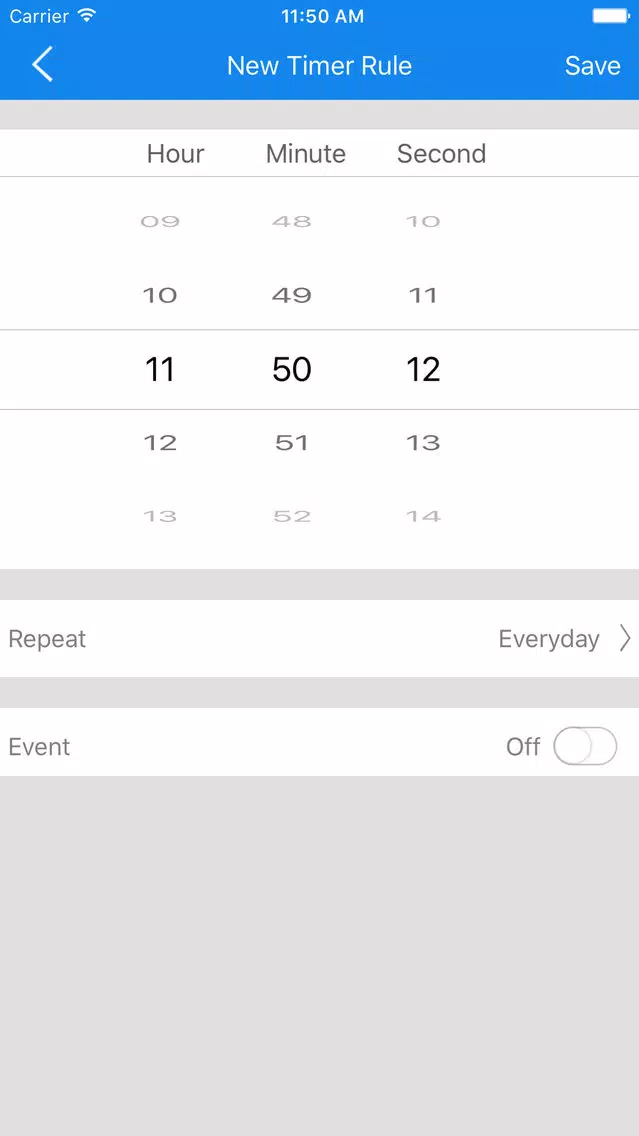Pick second 13 in picker
Viewport: 639px width, 1136px height.
pos(423,442)
